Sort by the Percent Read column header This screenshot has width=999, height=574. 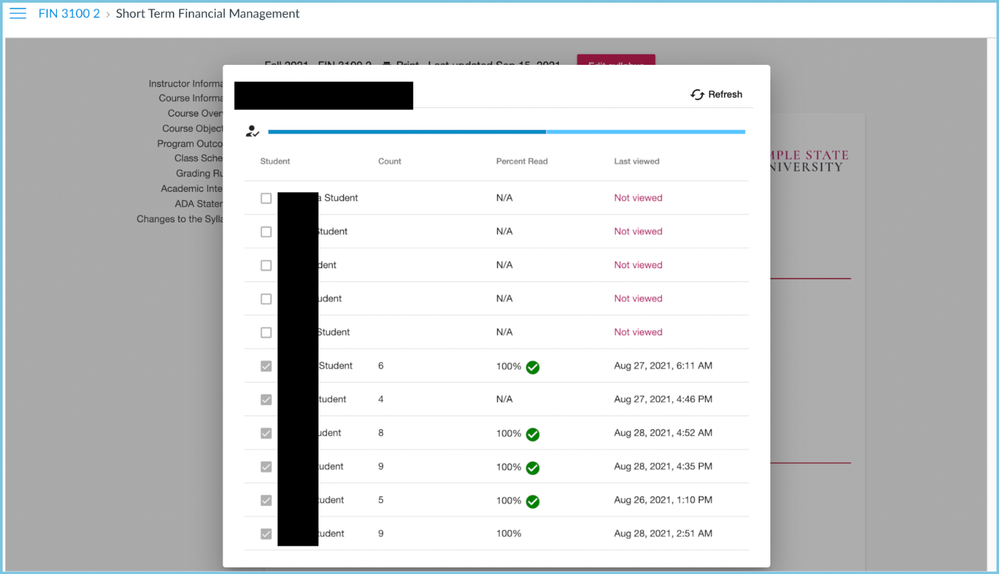[521, 161]
